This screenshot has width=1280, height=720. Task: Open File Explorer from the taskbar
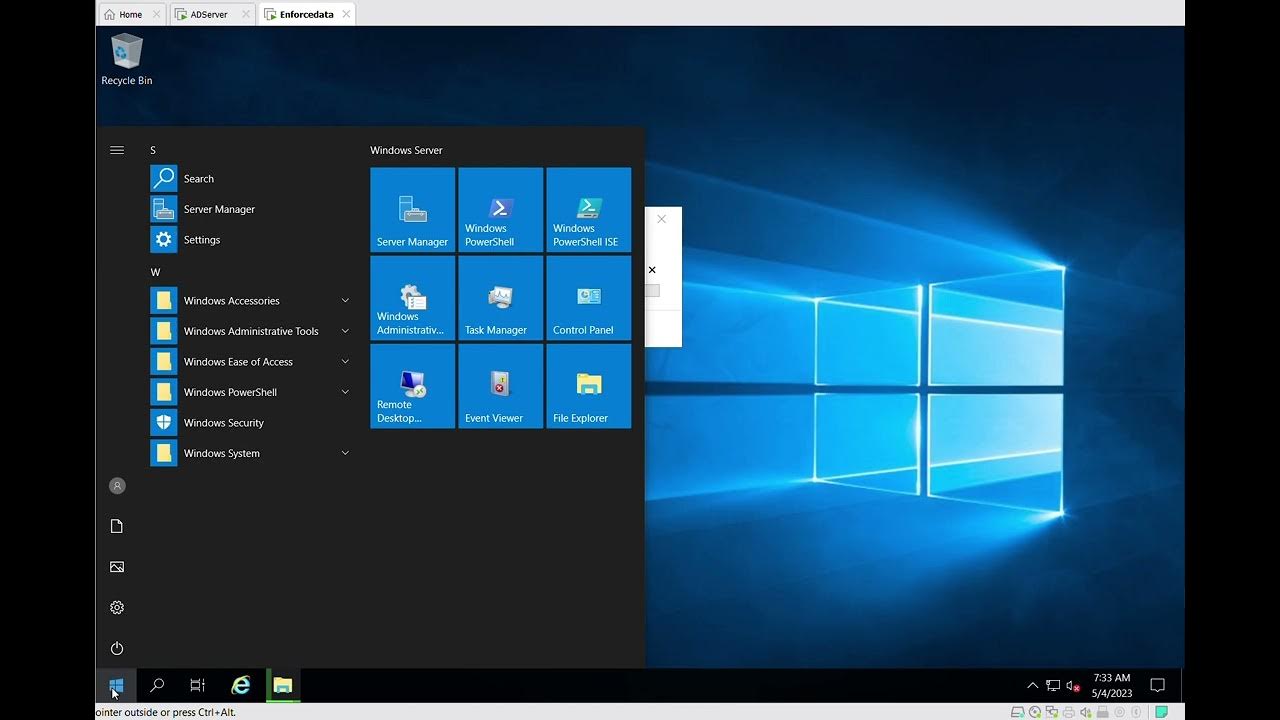coord(283,685)
